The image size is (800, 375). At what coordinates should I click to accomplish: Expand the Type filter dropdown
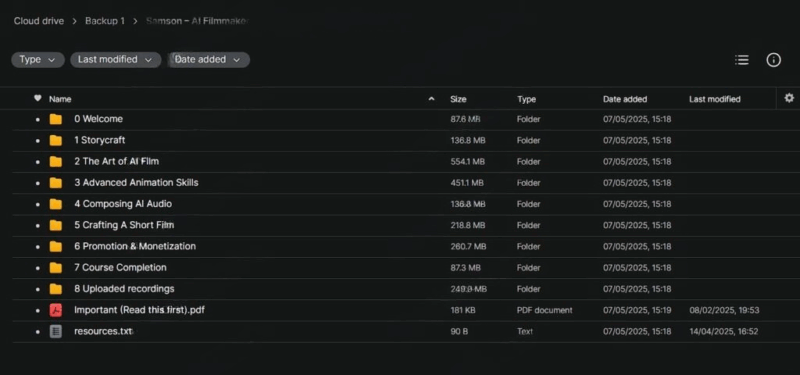[x=38, y=60]
